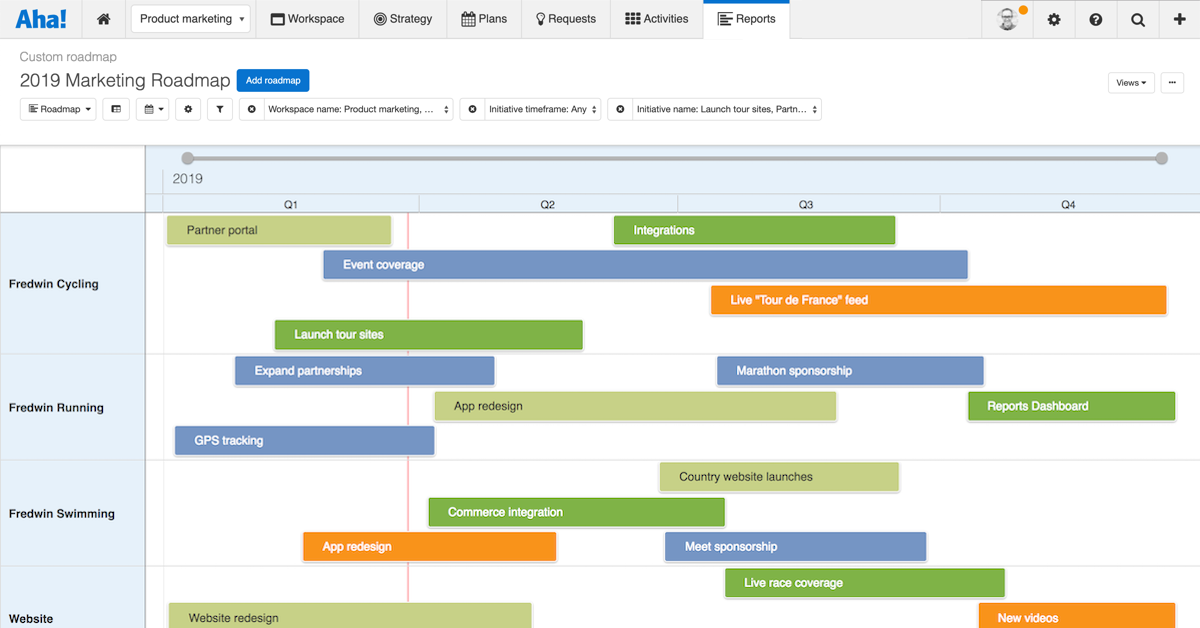Open the Website redesign bar
Viewport: 1200px width, 628px height.
350,616
